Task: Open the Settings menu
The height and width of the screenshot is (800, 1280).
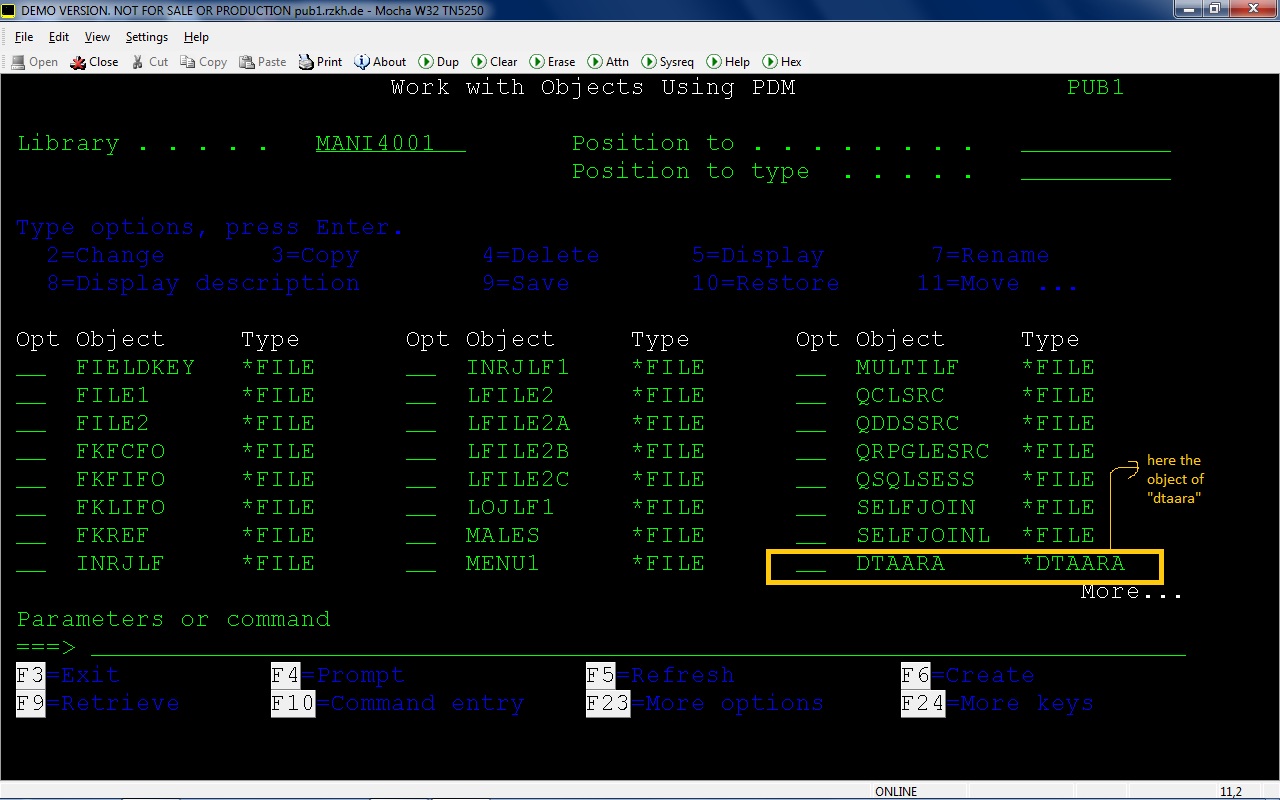Action: click(x=146, y=37)
